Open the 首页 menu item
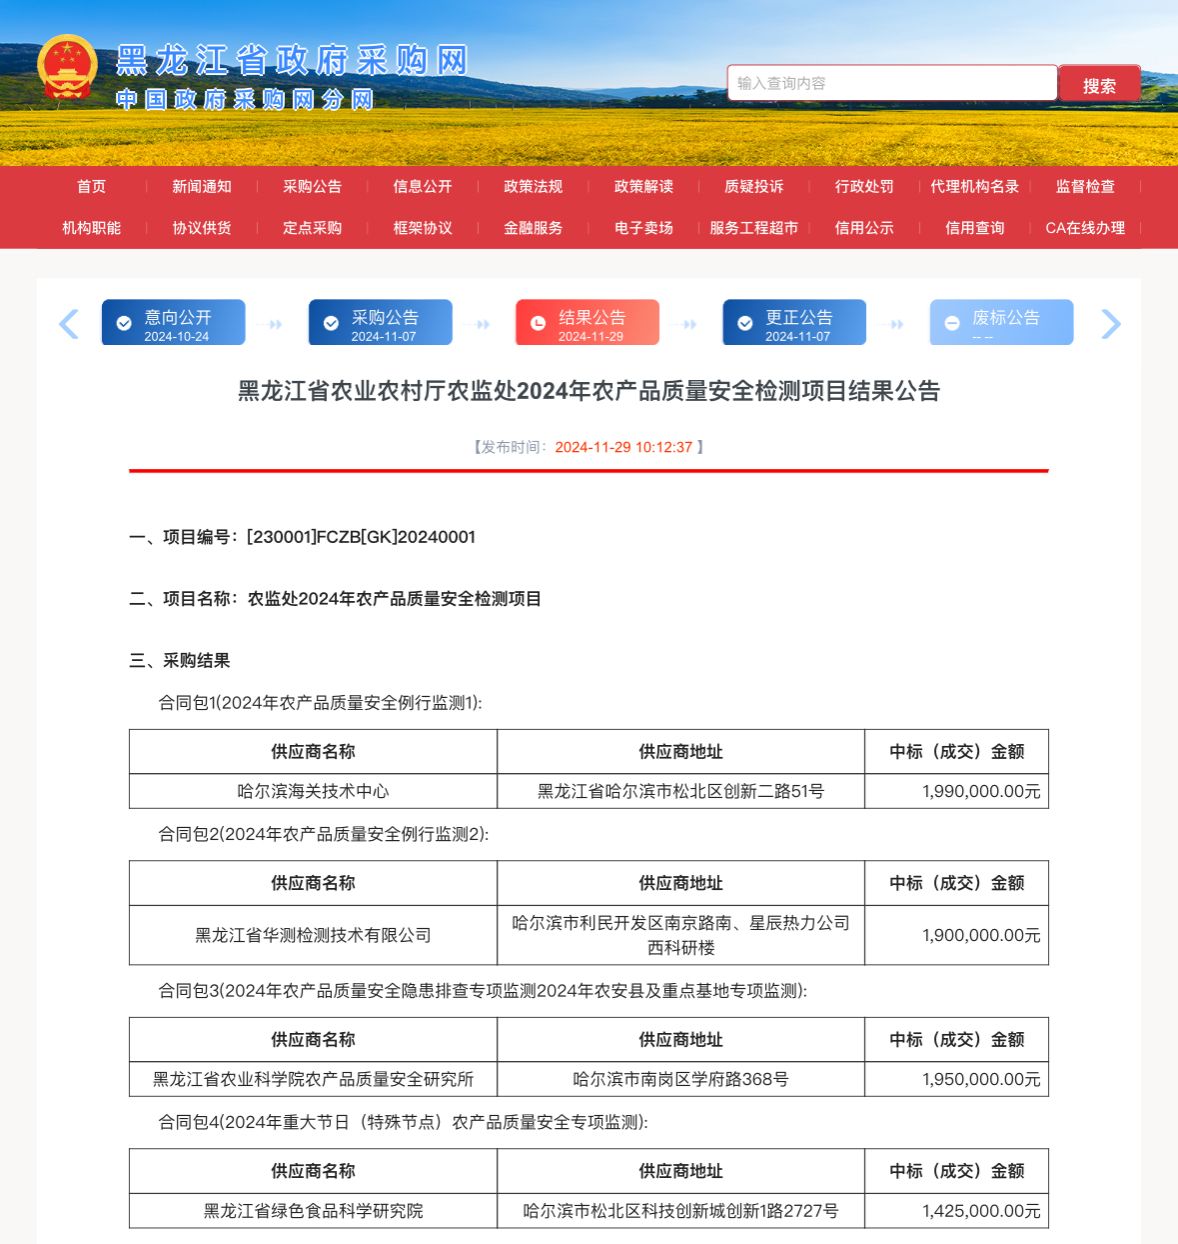The height and width of the screenshot is (1244, 1178). (x=91, y=187)
